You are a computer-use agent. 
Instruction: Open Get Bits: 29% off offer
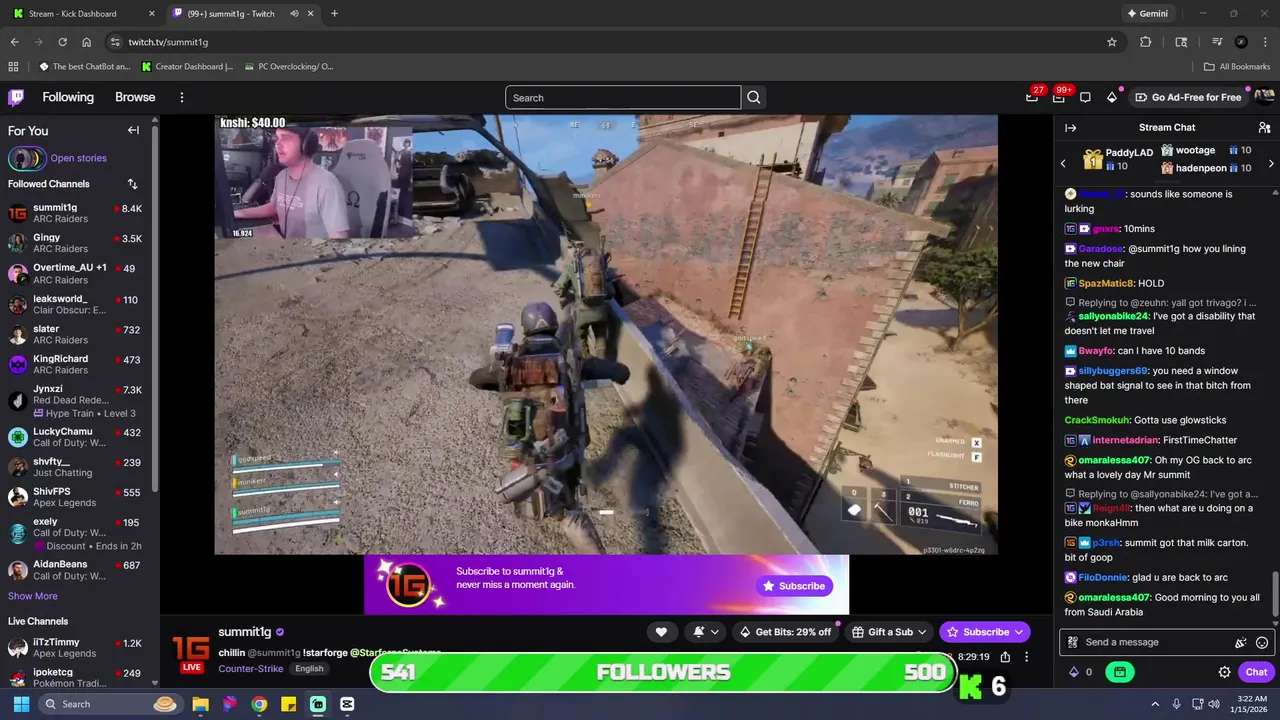click(x=785, y=632)
